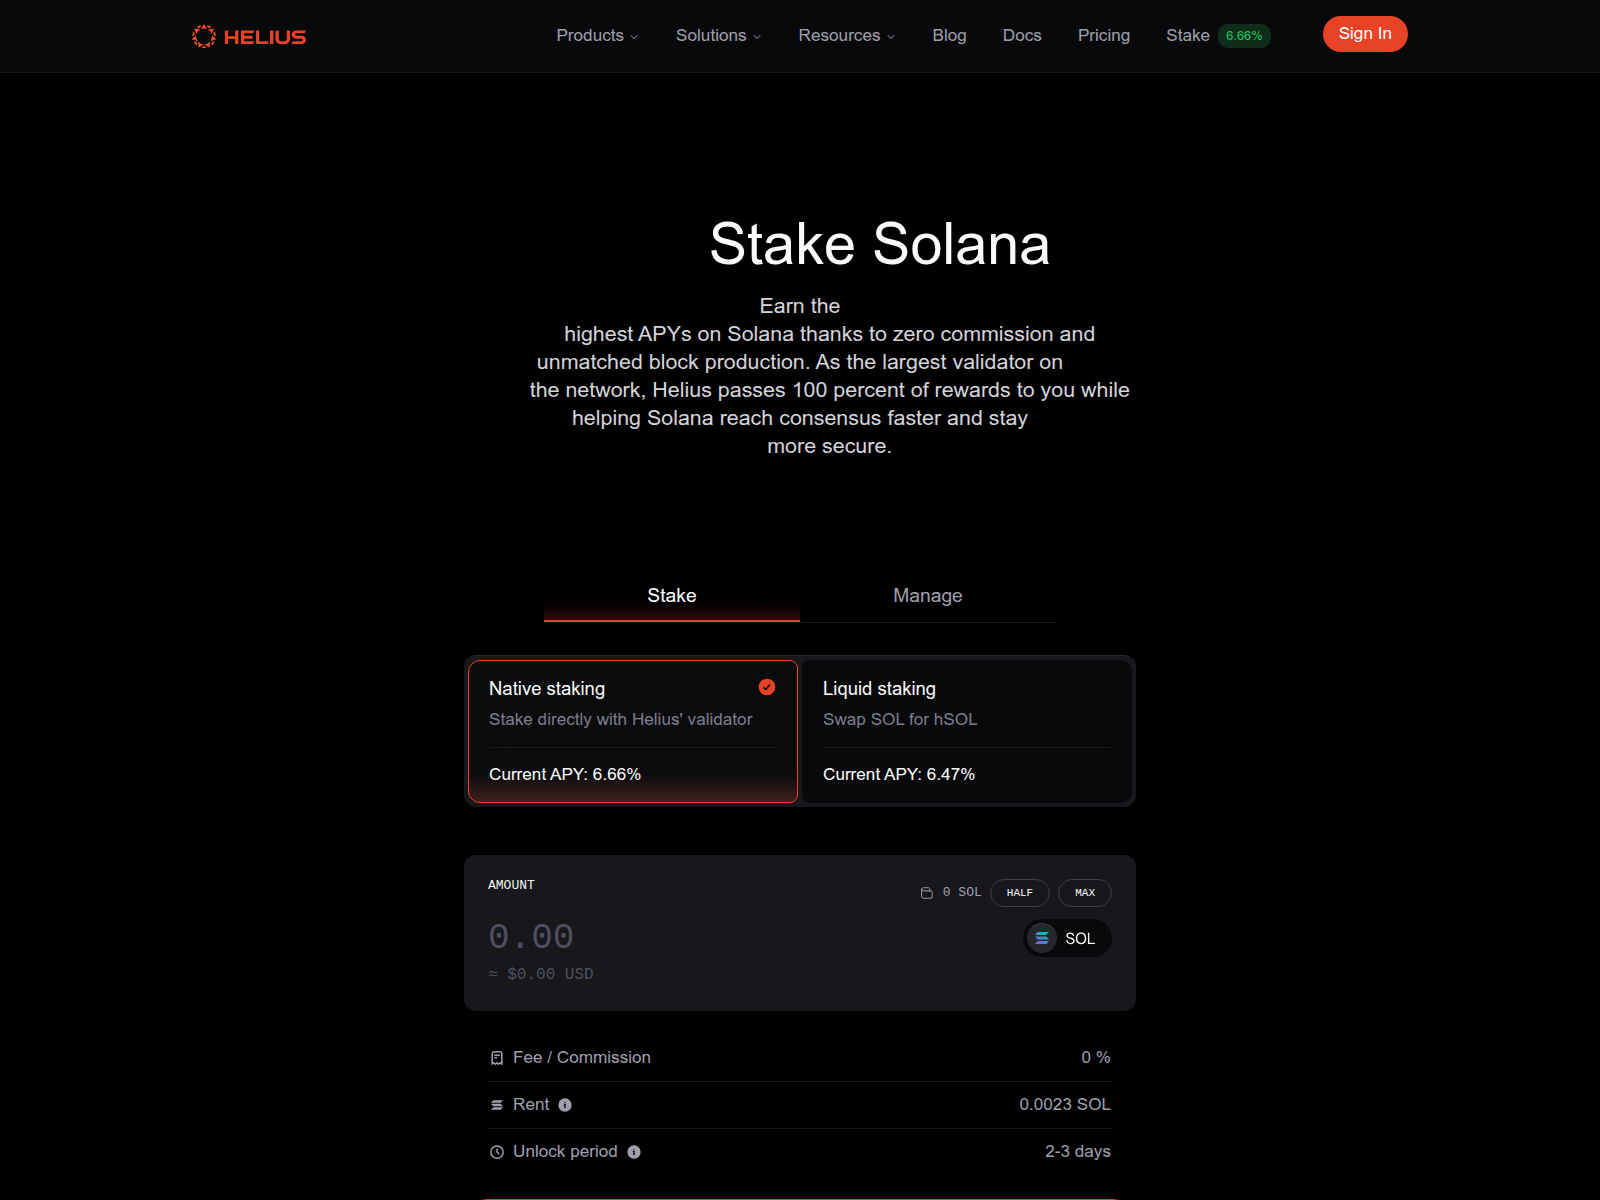The height and width of the screenshot is (1200, 1600).
Task: Switch to the Stake tab
Action: tap(672, 596)
